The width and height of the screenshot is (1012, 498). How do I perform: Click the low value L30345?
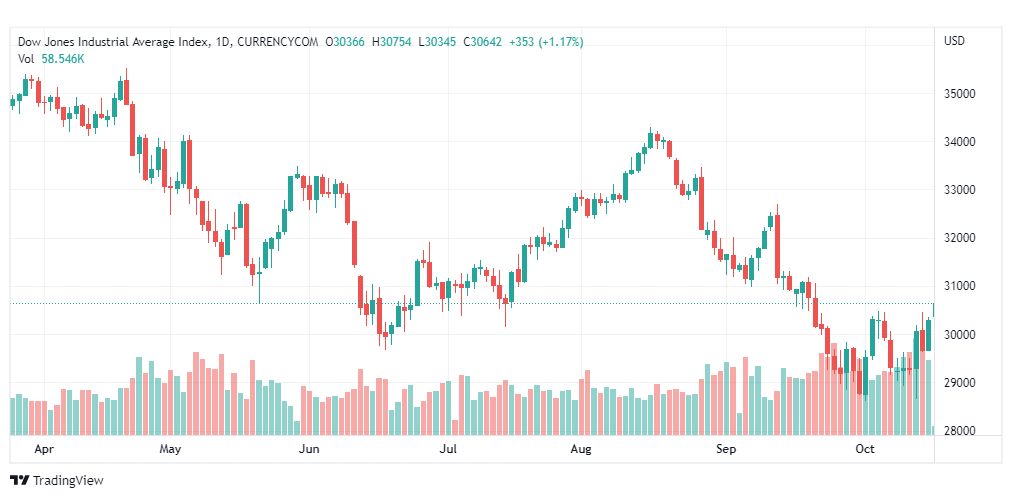[x=438, y=42]
